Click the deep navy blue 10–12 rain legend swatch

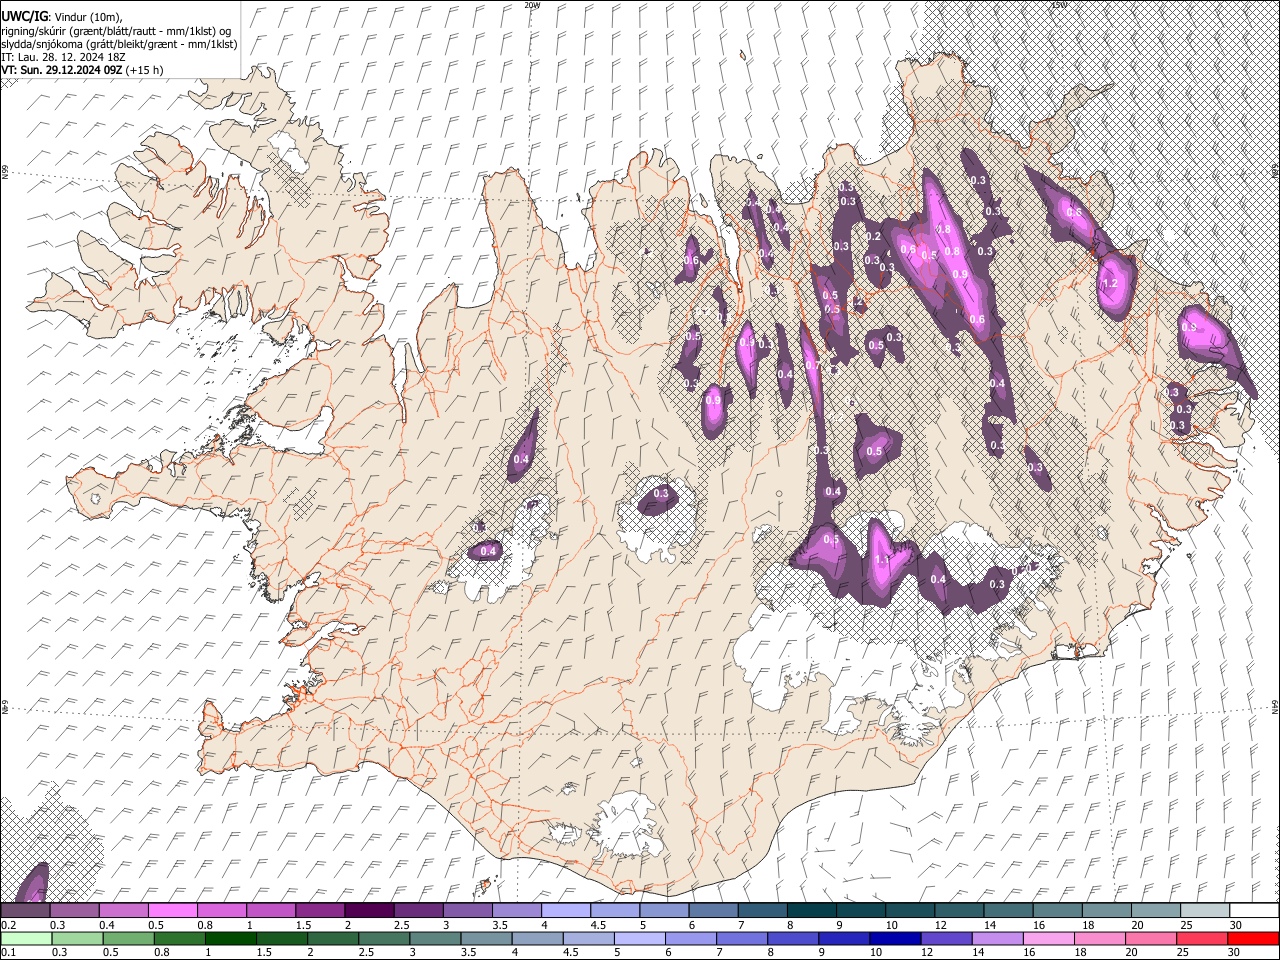point(896,938)
